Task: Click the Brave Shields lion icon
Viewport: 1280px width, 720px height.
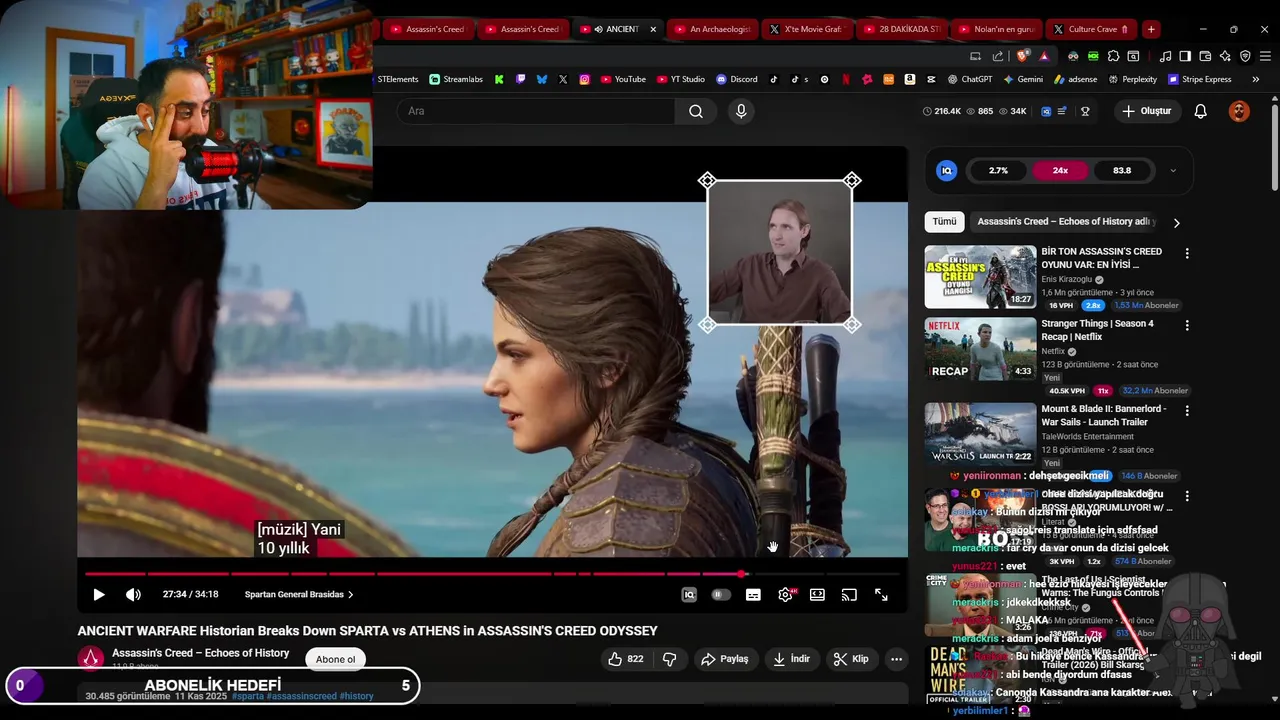Action: click(1022, 56)
